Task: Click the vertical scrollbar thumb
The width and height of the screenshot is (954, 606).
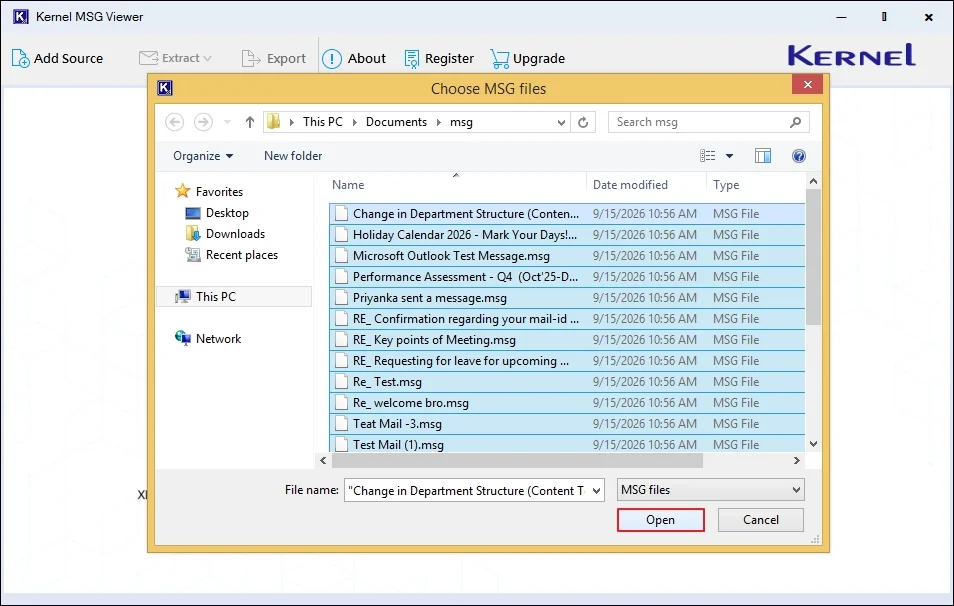Action: tap(813, 257)
